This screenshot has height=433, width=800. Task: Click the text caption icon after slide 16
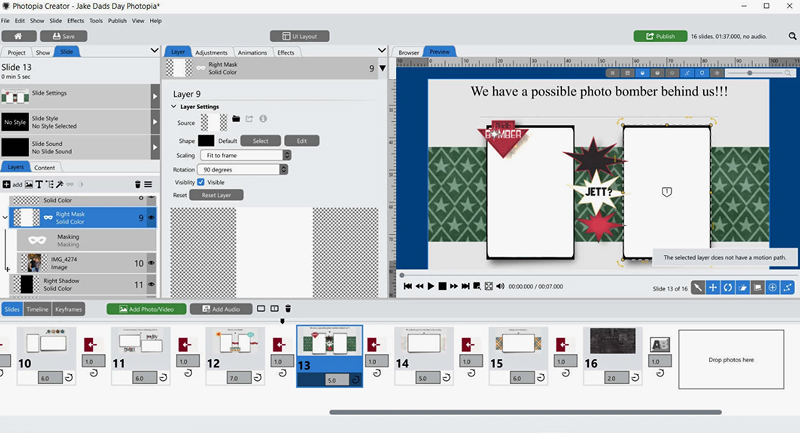659,345
